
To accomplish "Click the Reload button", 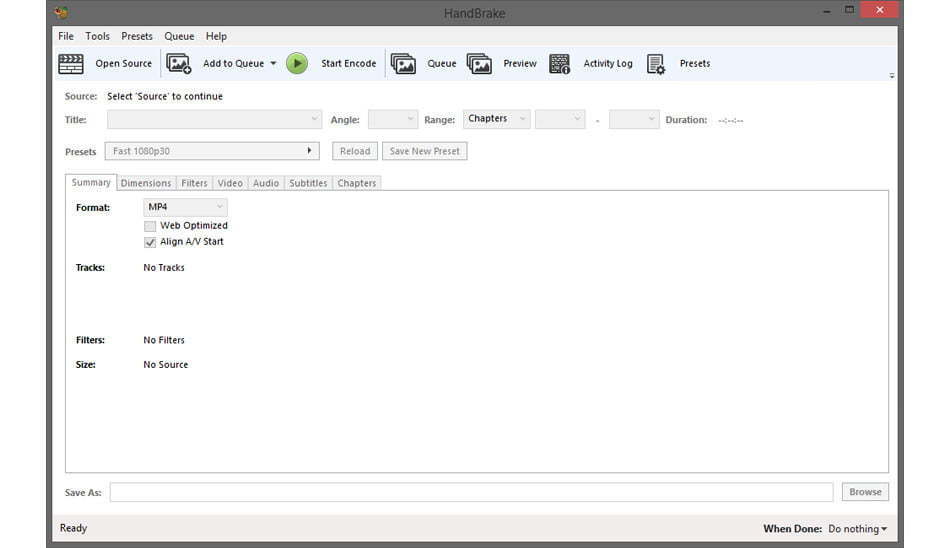I will [x=355, y=151].
